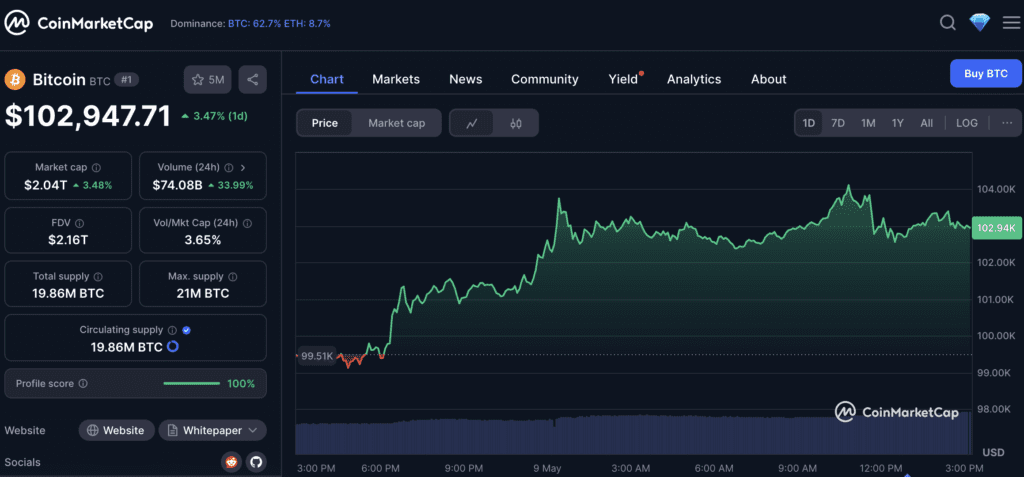Viewport: 1024px width, 477px height.
Task: Set chart range to 1M
Action: pos(868,123)
